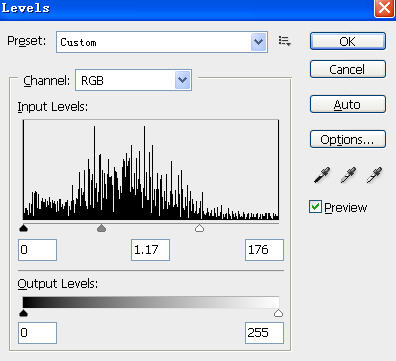Click the gamma field showing 1.17
396x361 pixels.
150,250
